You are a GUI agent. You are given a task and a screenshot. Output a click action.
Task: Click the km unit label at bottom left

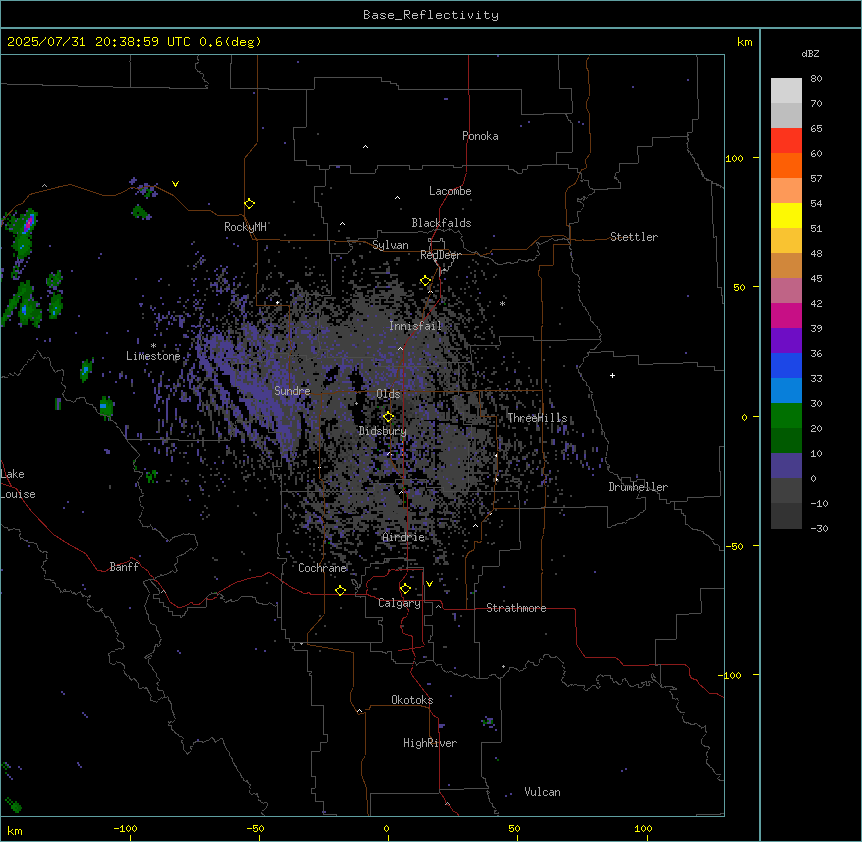coord(15,830)
